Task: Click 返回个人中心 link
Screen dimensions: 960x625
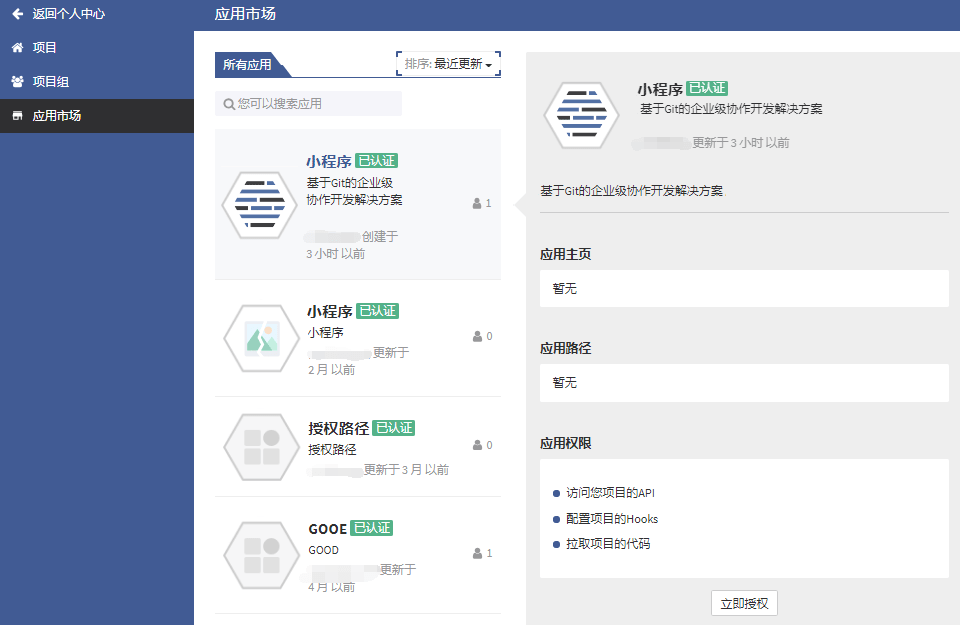Action: click(68, 14)
